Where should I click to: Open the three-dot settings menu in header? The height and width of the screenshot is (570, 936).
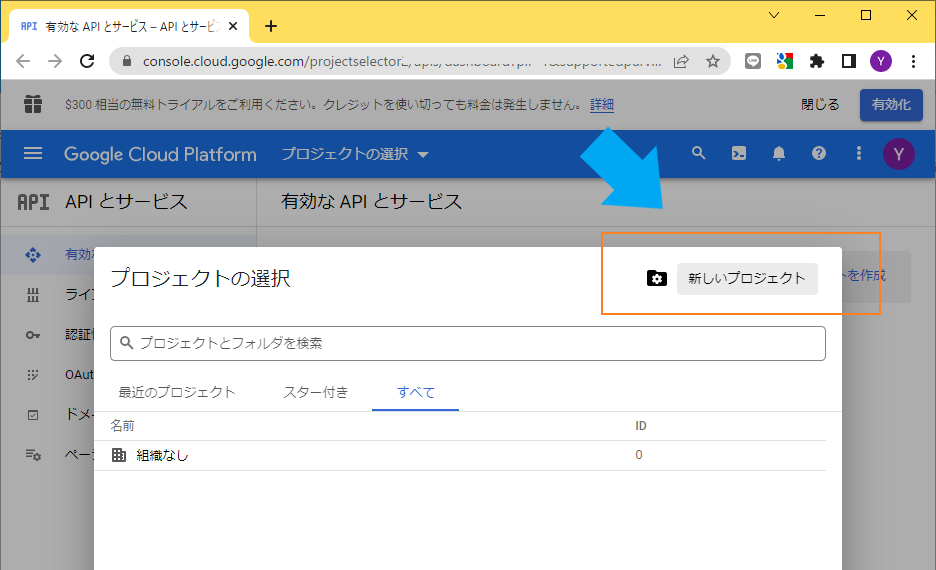coord(859,153)
